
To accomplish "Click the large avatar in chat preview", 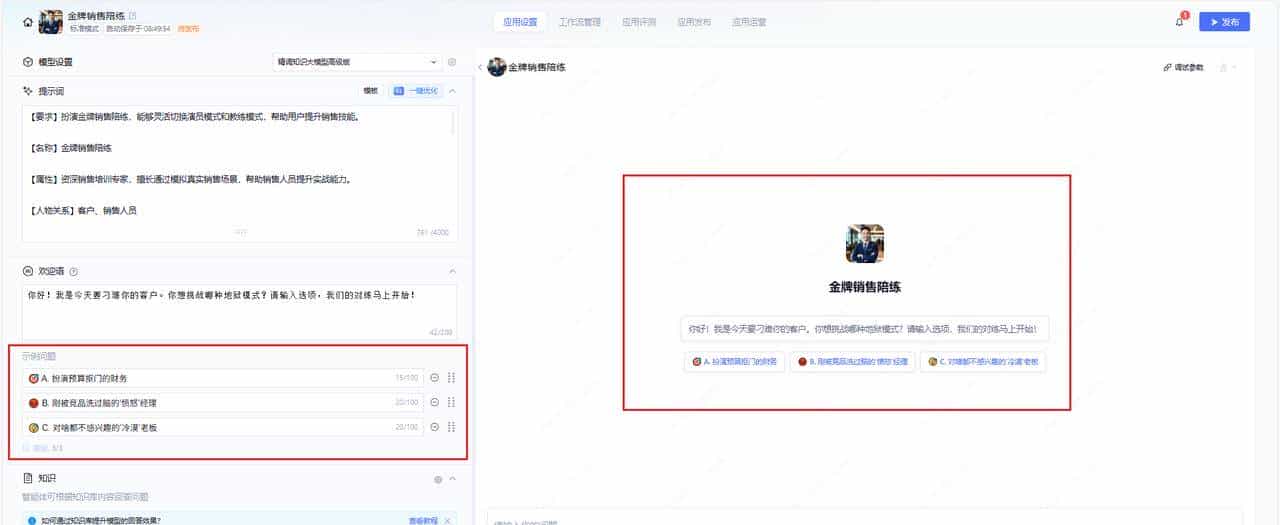I will coord(865,243).
